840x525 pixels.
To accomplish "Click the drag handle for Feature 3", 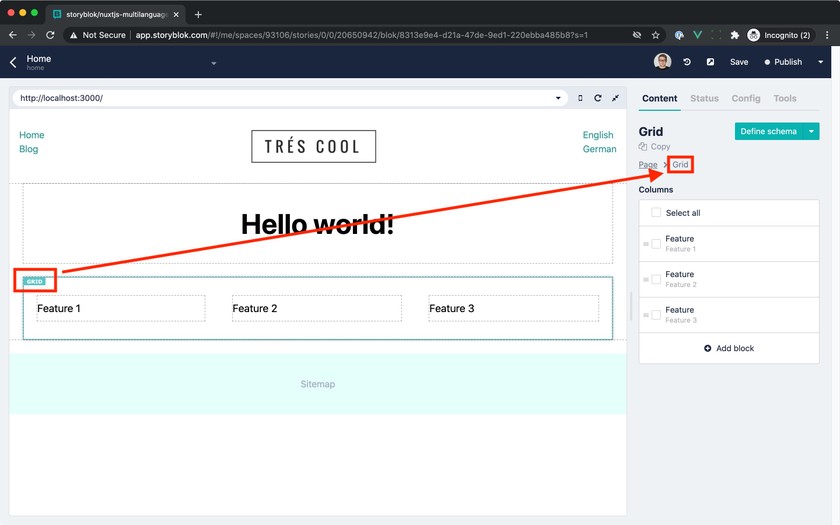I will click(x=646, y=315).
